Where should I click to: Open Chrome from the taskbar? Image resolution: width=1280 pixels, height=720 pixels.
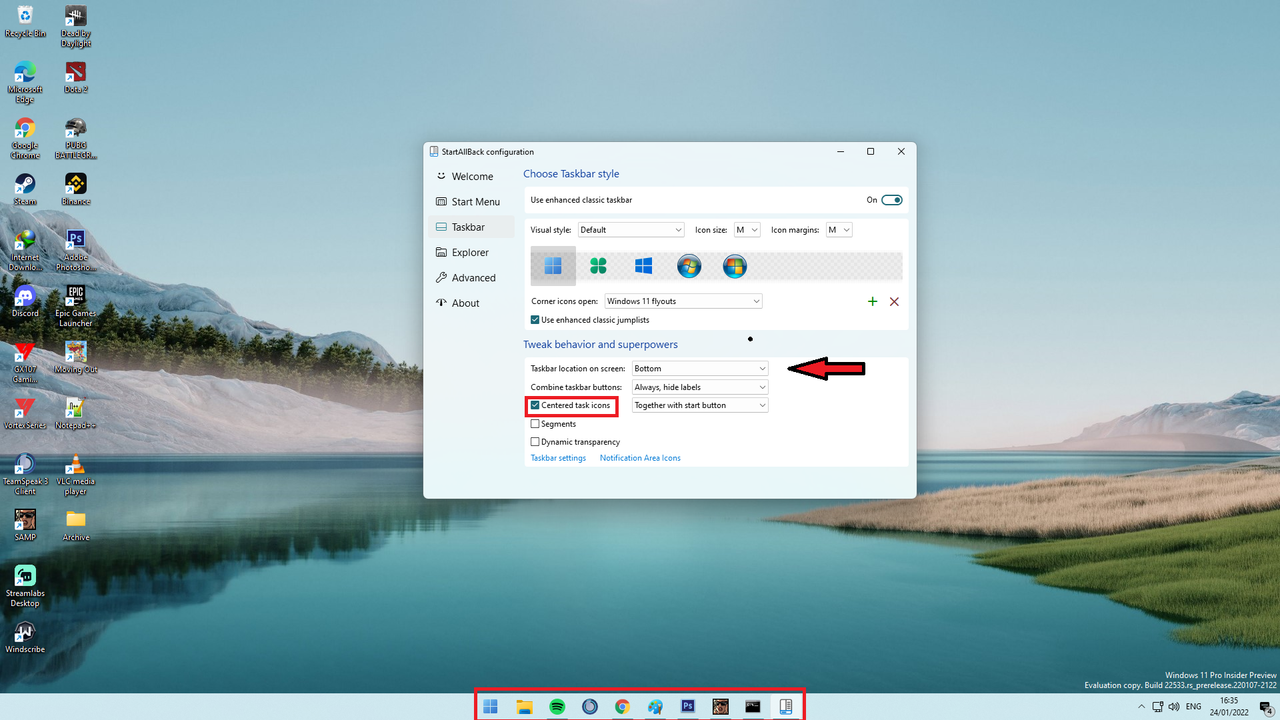pyautogui.click(x=622, y=706)
